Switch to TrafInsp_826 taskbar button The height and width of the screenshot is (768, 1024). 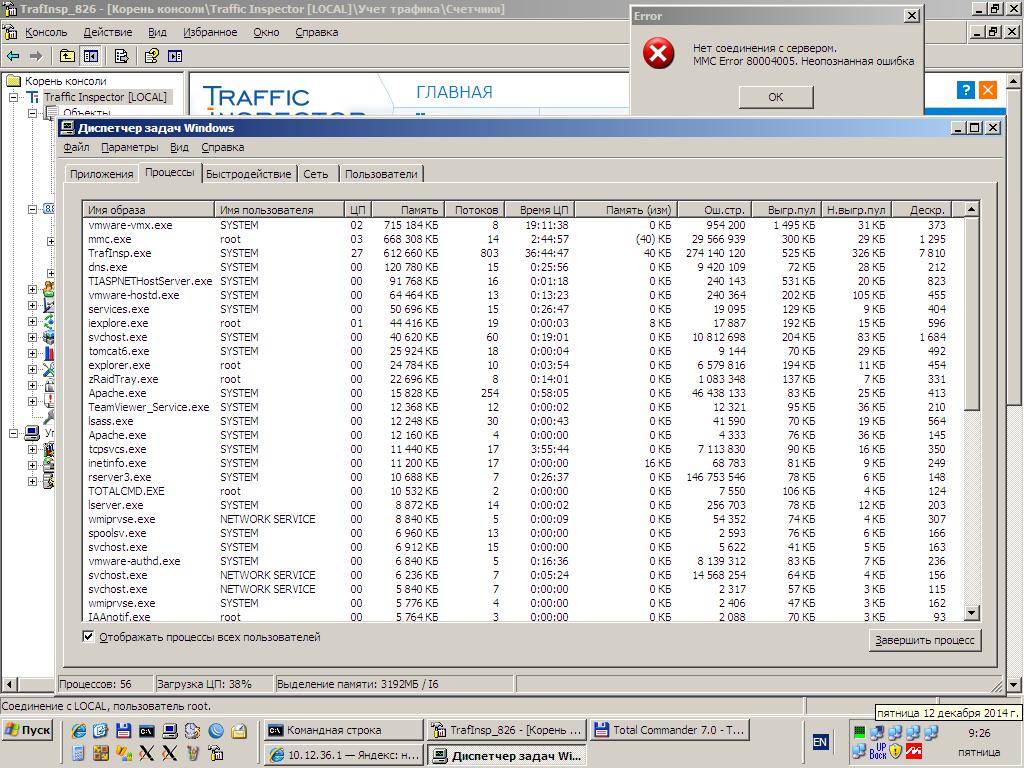click(507, 730)
